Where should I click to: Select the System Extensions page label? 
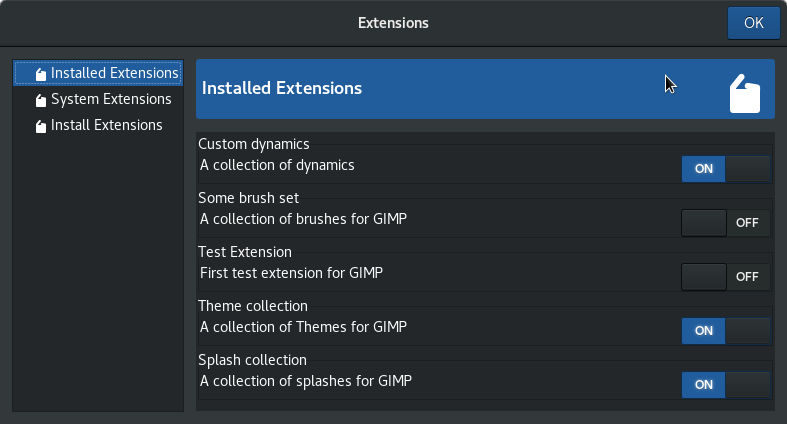click(x=111, y=99)
